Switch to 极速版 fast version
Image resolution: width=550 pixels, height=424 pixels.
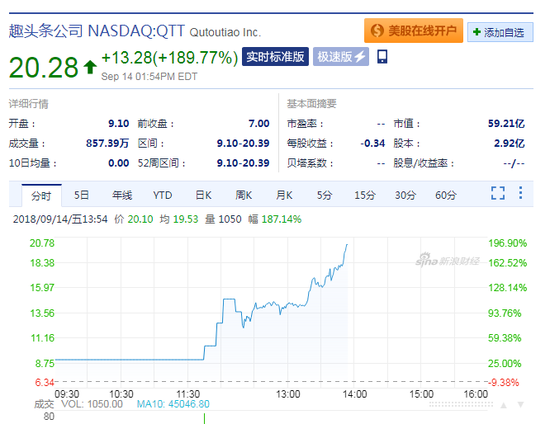coord(341,56)
